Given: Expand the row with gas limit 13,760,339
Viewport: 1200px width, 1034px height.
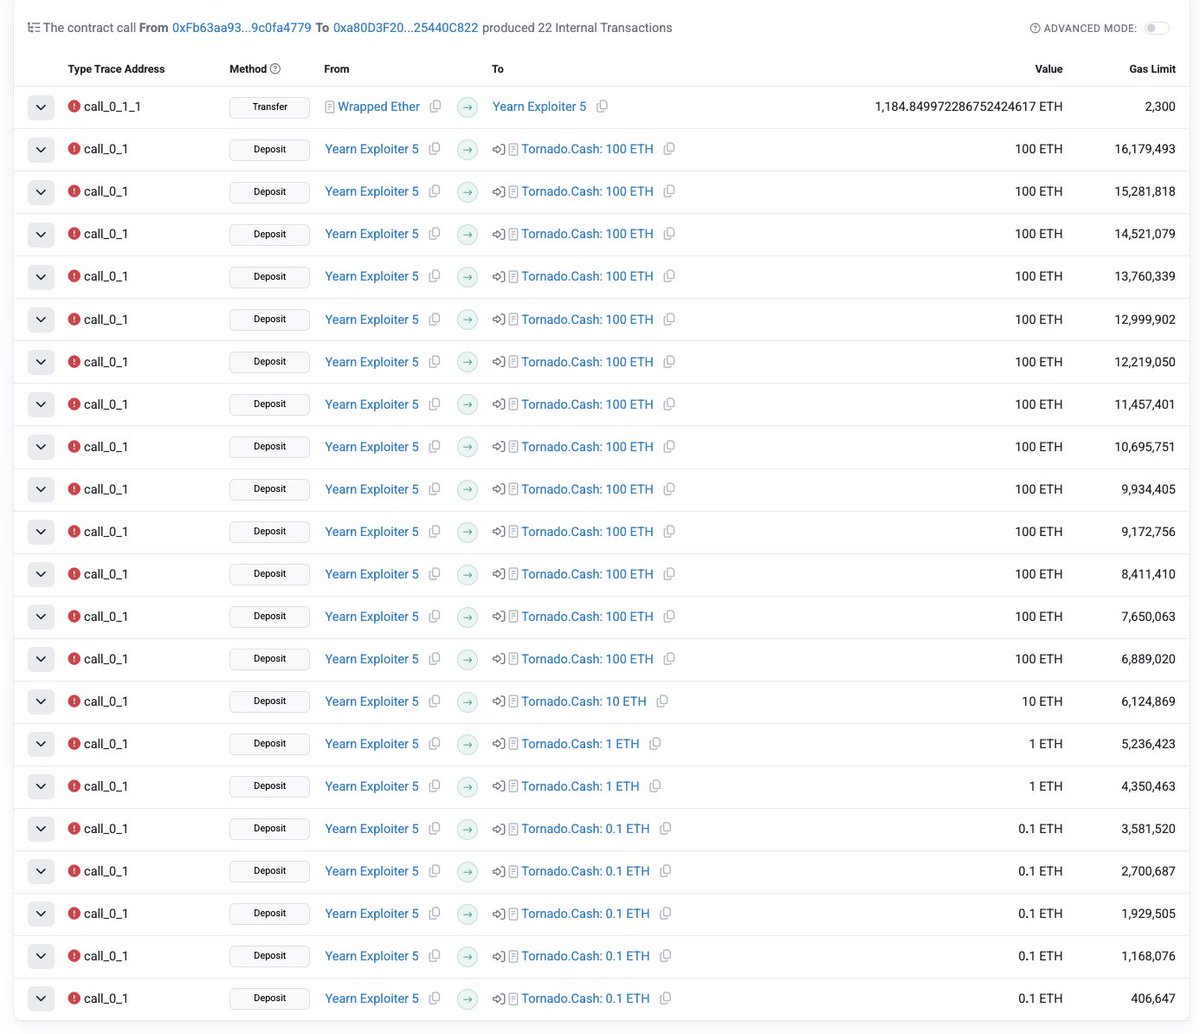Looking at the screenshot, I should coord(41,277).
